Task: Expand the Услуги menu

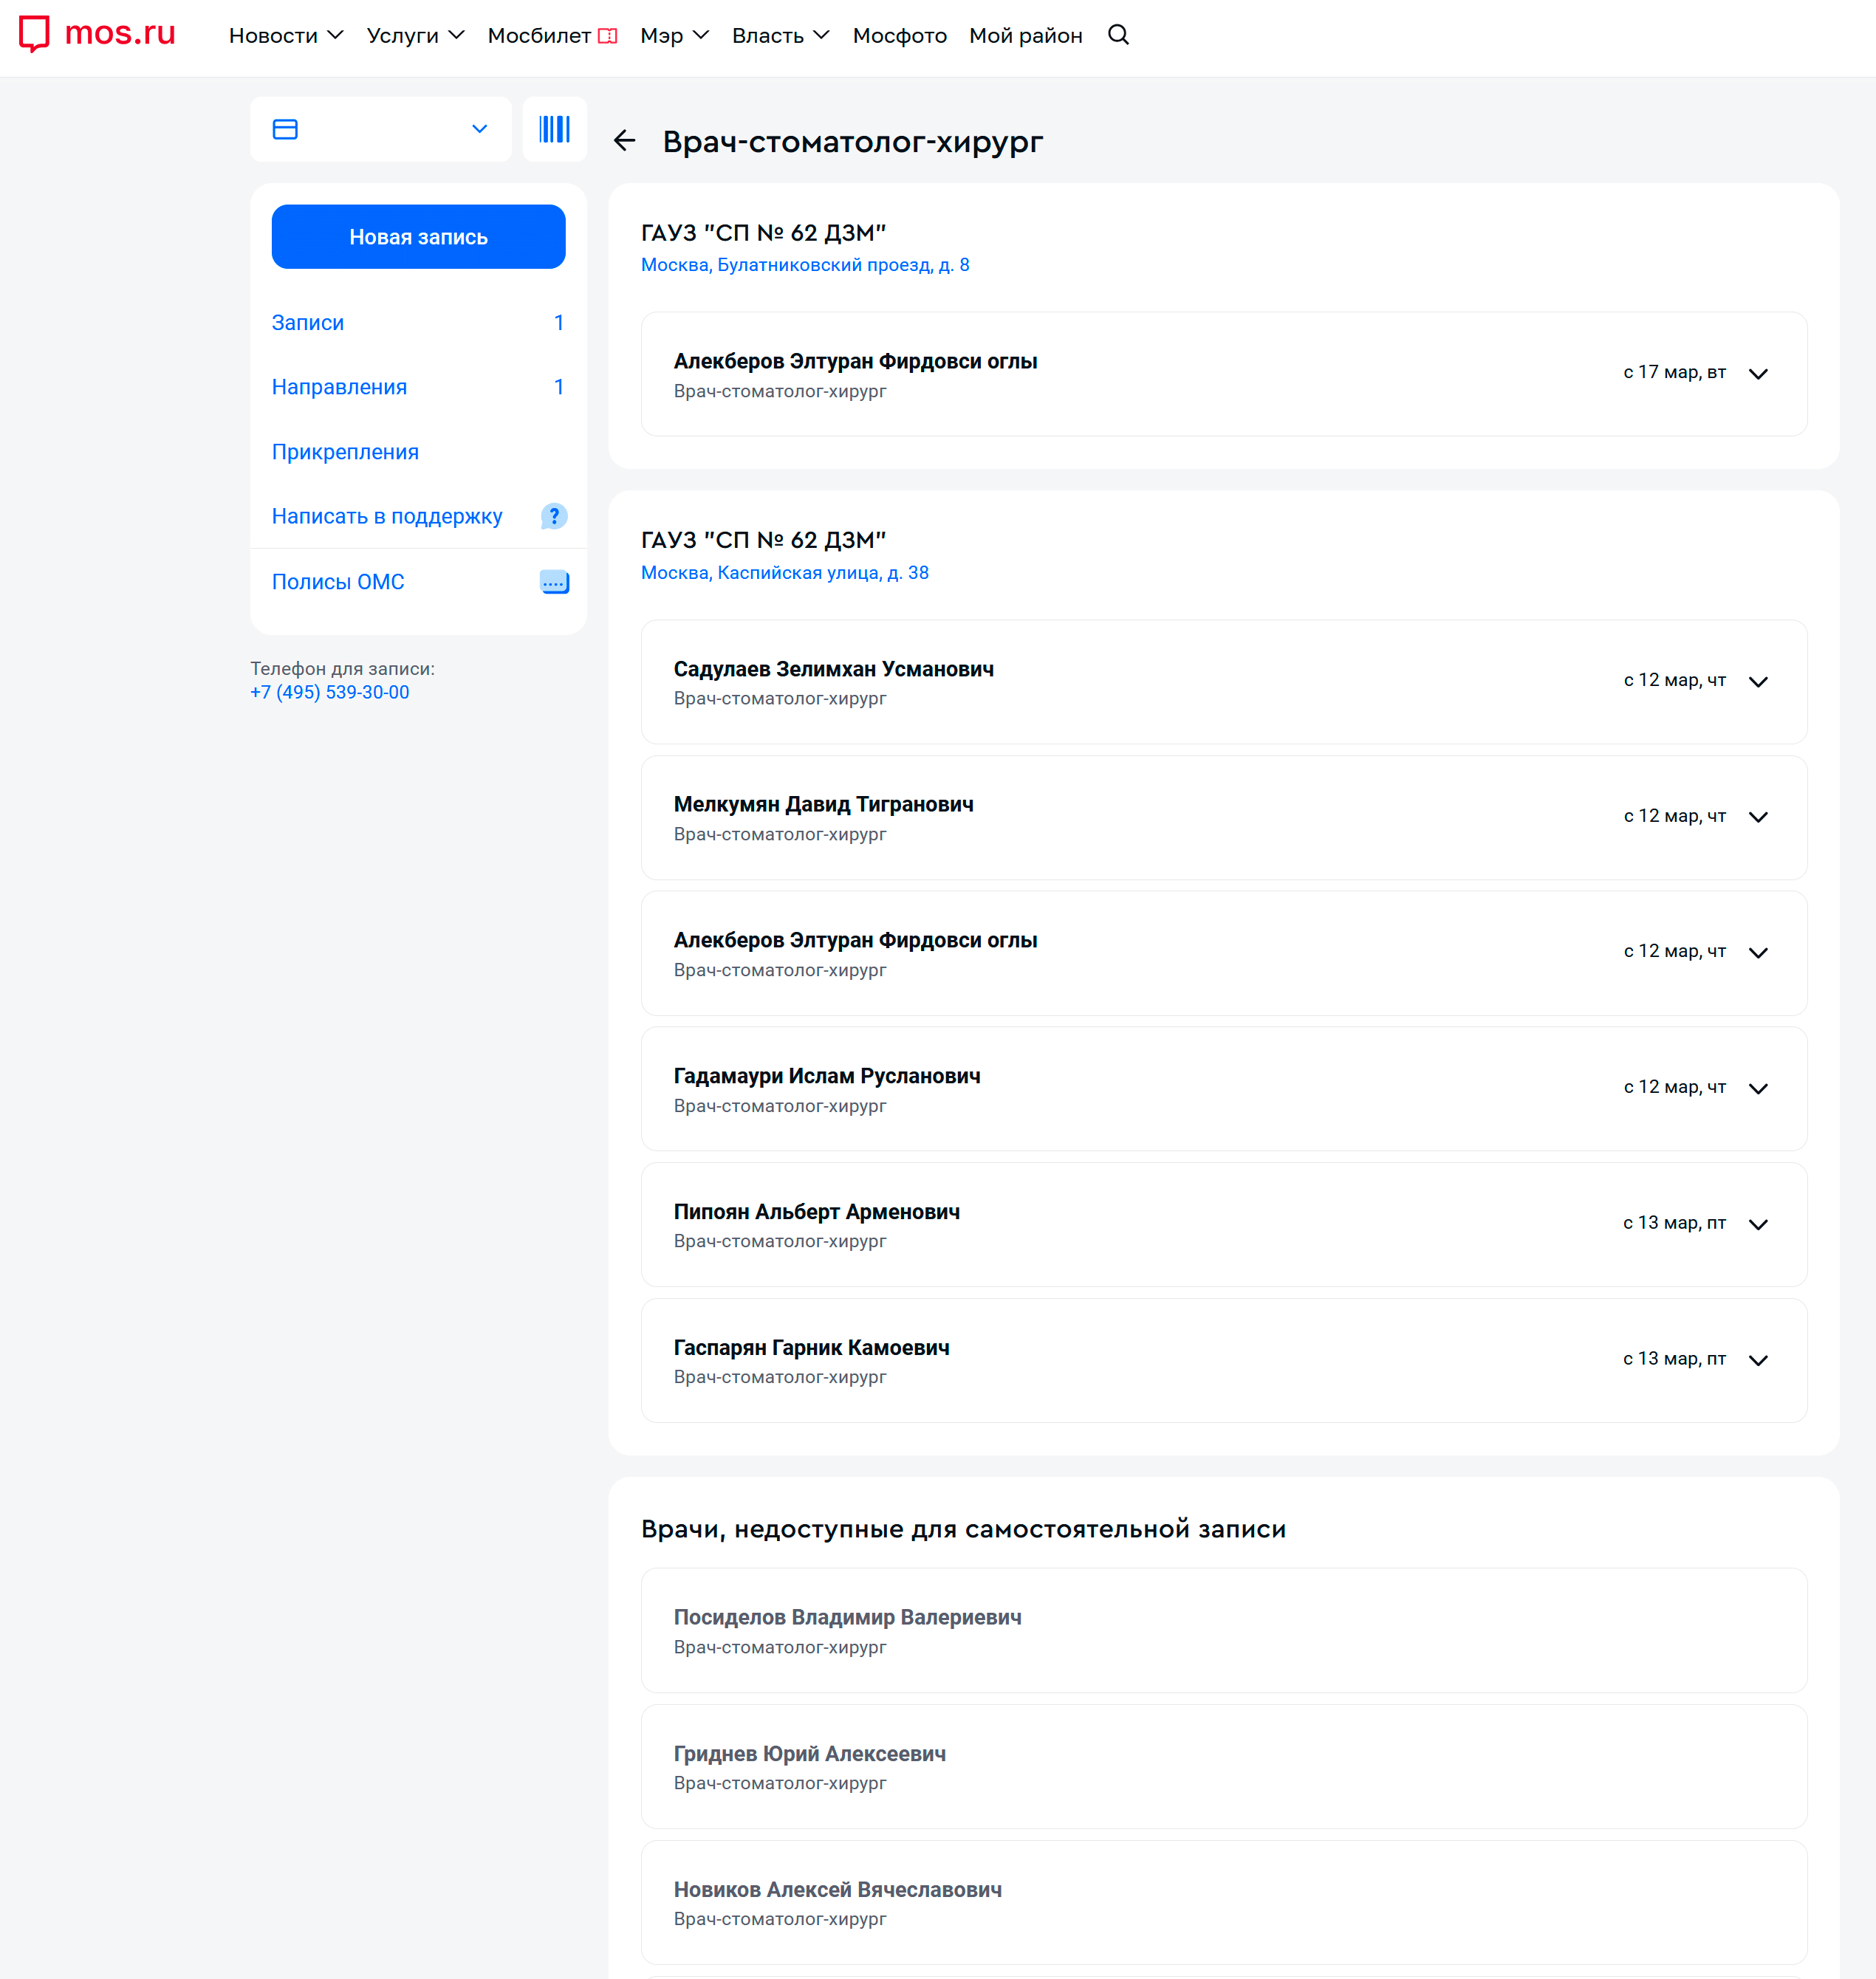Action: point(416,36)
